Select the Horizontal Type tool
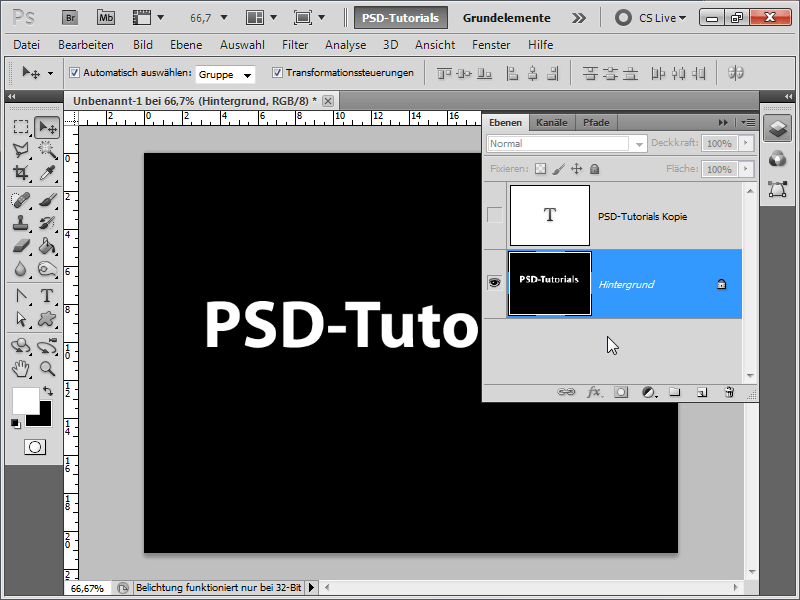 [x=47, y=295]
